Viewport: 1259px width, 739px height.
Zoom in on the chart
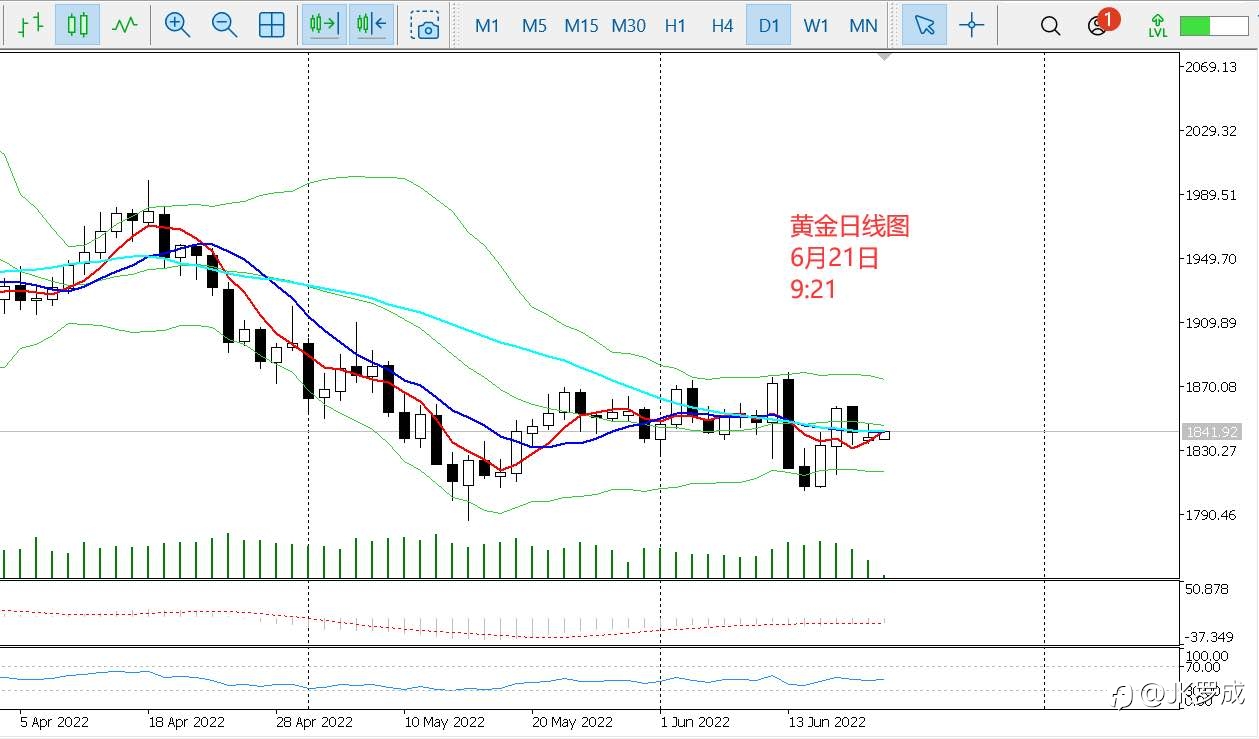tap(178, 25)
